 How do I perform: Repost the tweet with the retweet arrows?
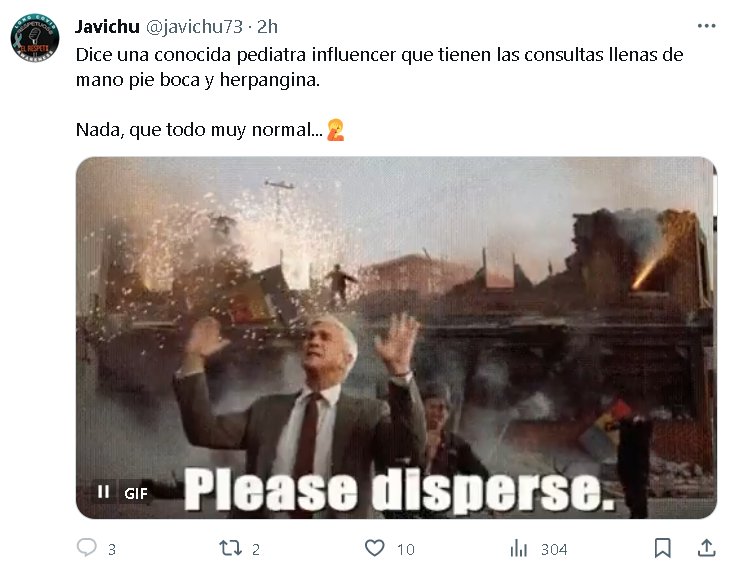(x=230, y=548)
